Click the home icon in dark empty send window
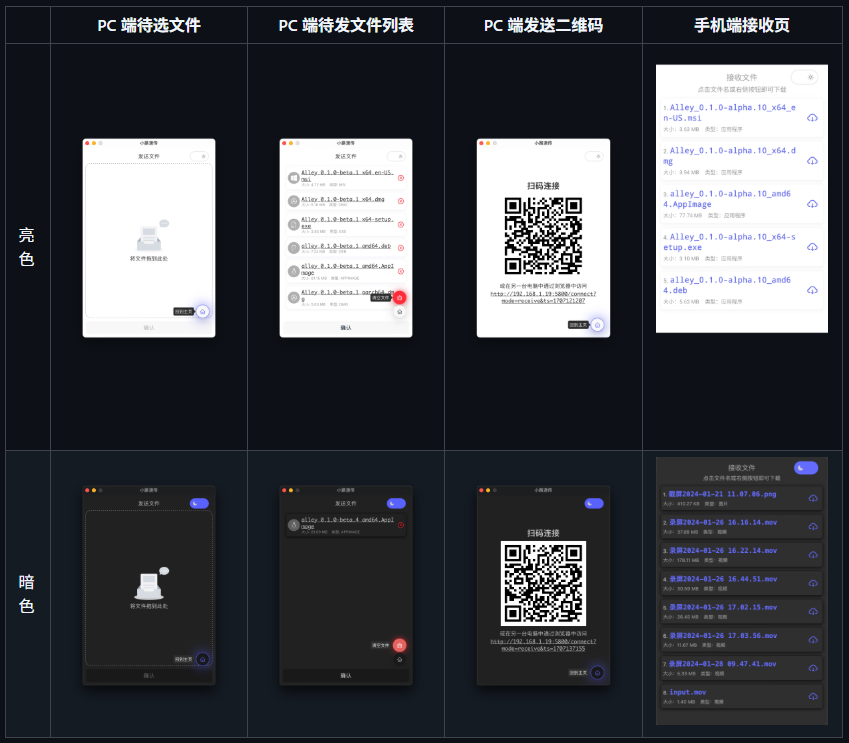 pyautogui.click(x=203, y=659)
